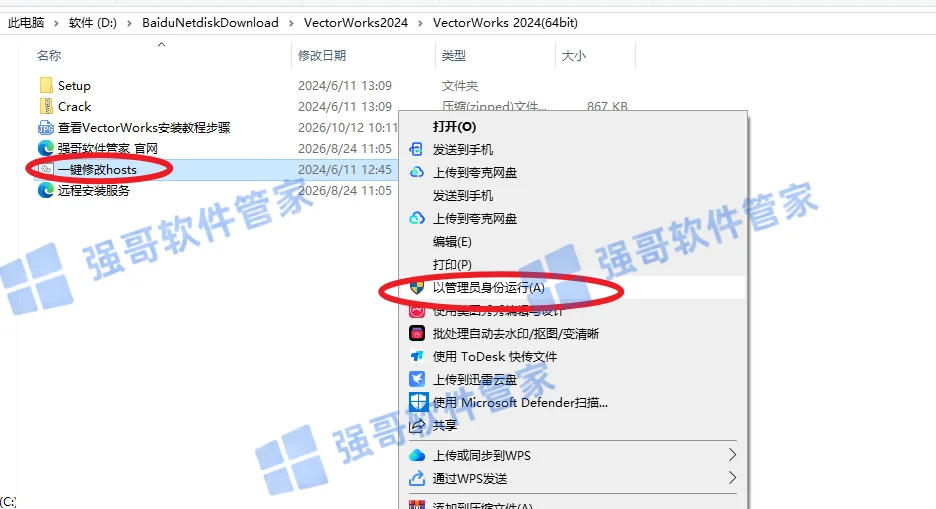
Task: Choose 打印(P) in the context menu
Action: pyautogui.click(x=452, y=264)
